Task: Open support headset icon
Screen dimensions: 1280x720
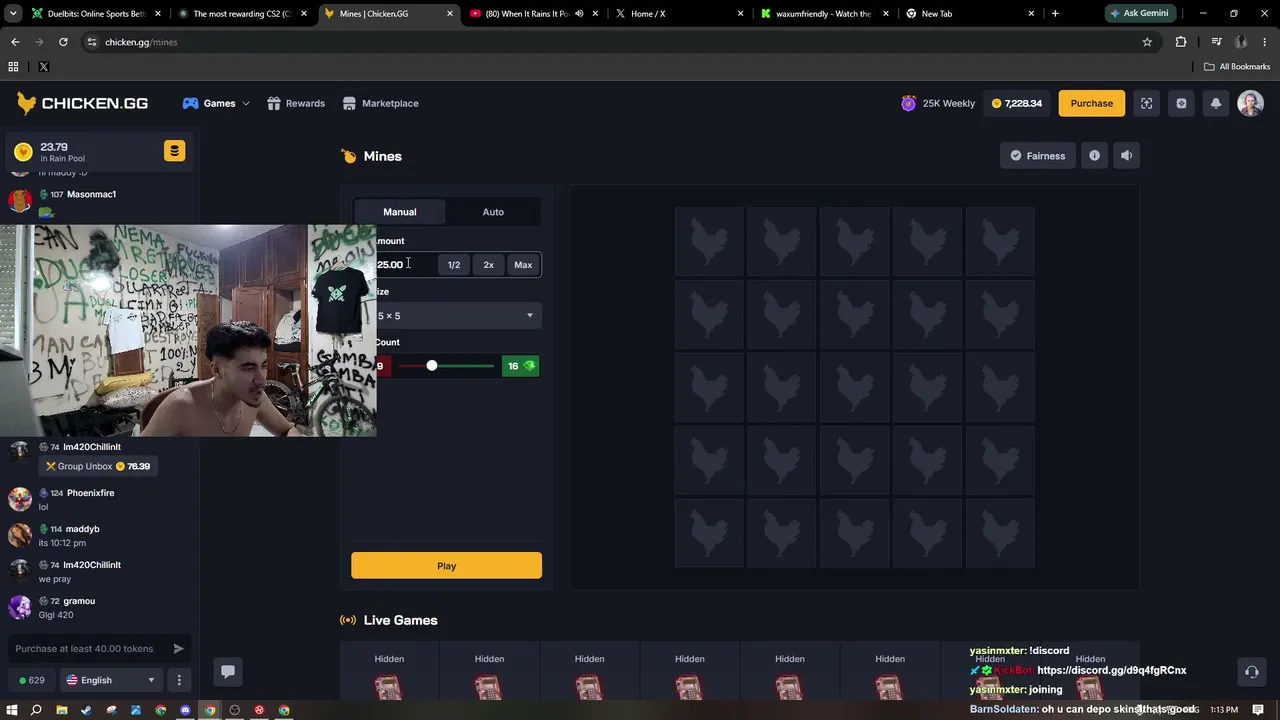Action: [x=1251, y=672]
